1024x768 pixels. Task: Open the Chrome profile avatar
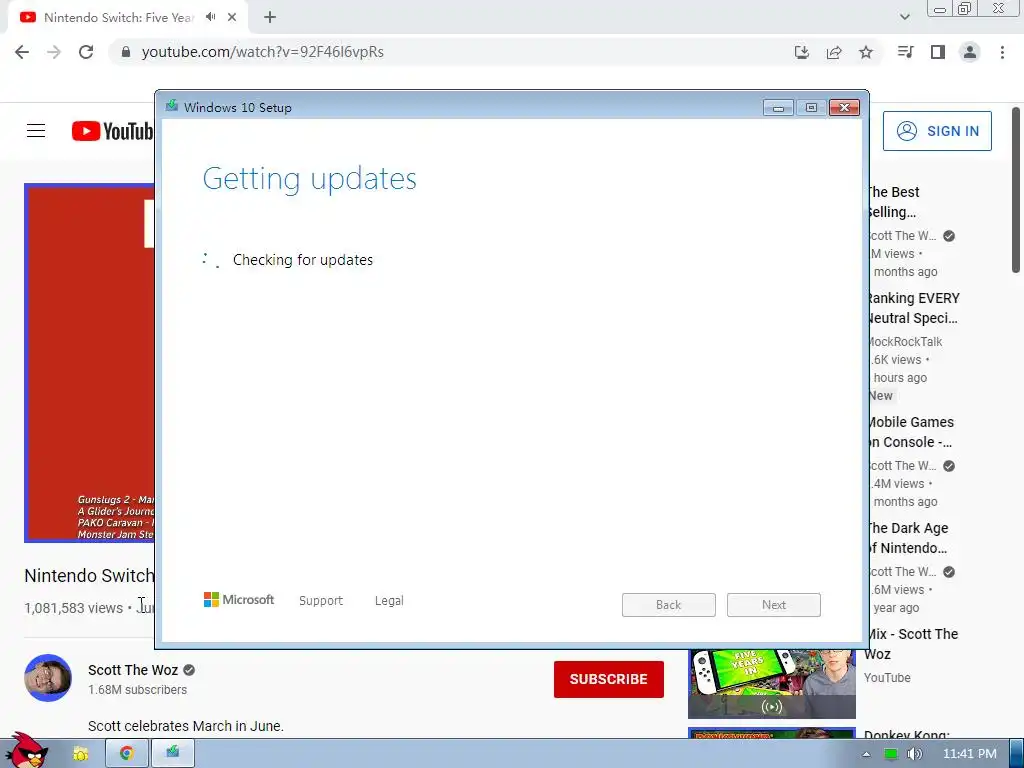point(970,52)
